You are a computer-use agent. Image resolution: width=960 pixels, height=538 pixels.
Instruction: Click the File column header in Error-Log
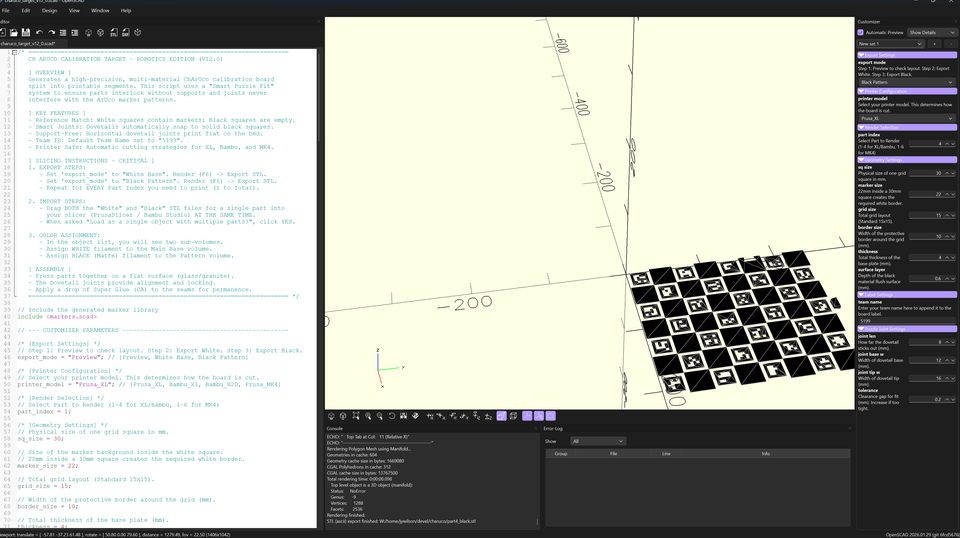[x=613, y=454]
